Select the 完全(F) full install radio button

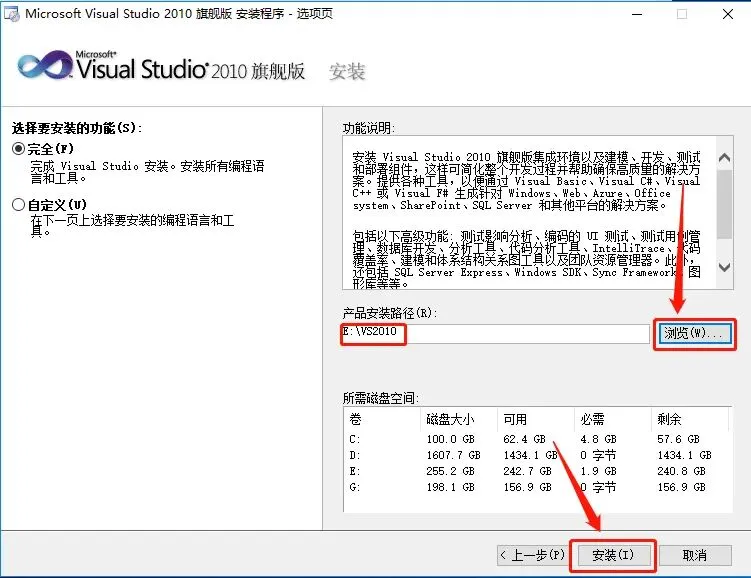pyautogui.click(x=19, y=149)
